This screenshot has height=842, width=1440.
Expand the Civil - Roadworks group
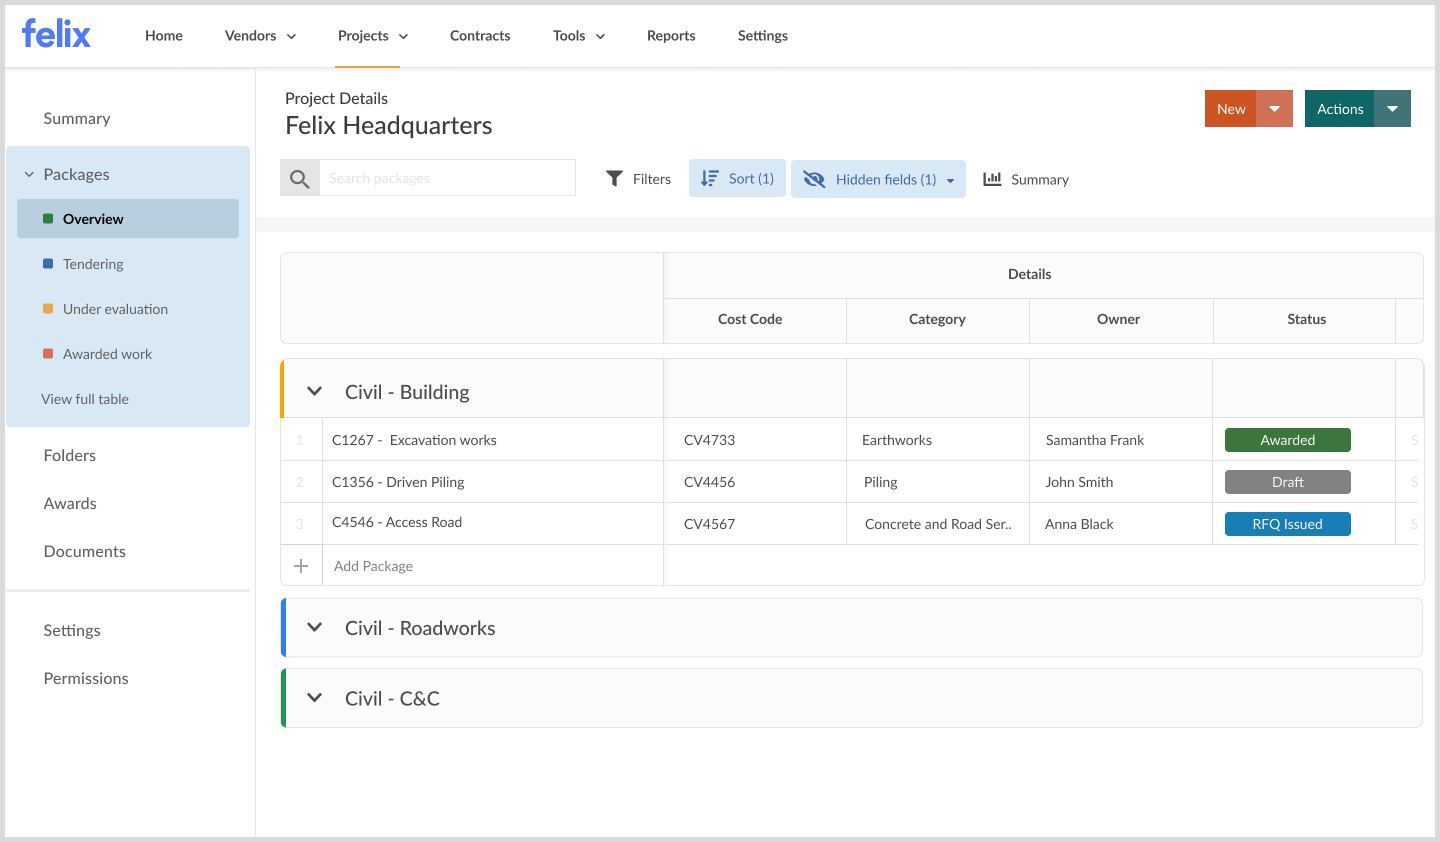click(x=314, y=627)
